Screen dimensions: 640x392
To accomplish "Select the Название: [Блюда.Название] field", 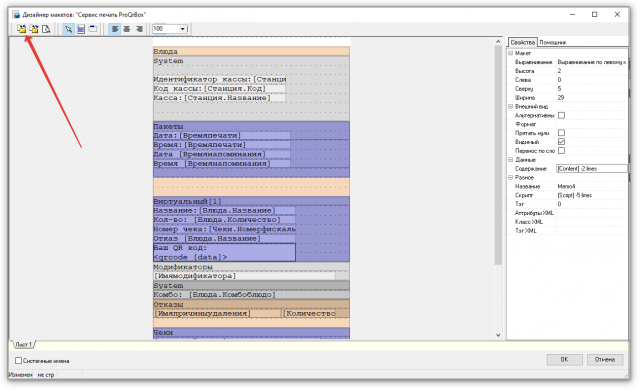I will point(224,211).
